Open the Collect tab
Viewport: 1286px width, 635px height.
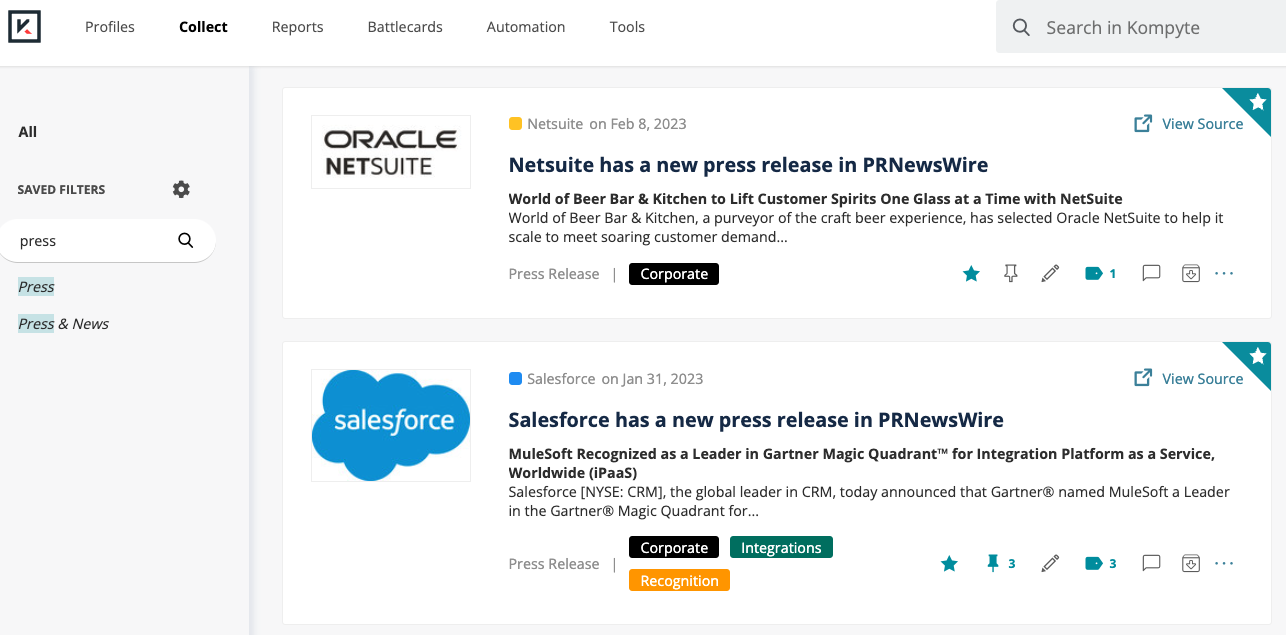(x=203, y=27)
